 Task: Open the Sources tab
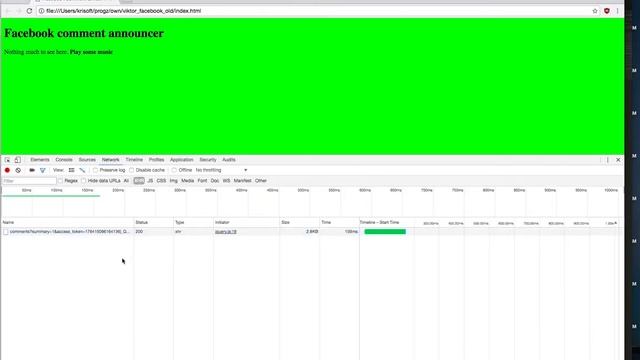pos(87,160)
